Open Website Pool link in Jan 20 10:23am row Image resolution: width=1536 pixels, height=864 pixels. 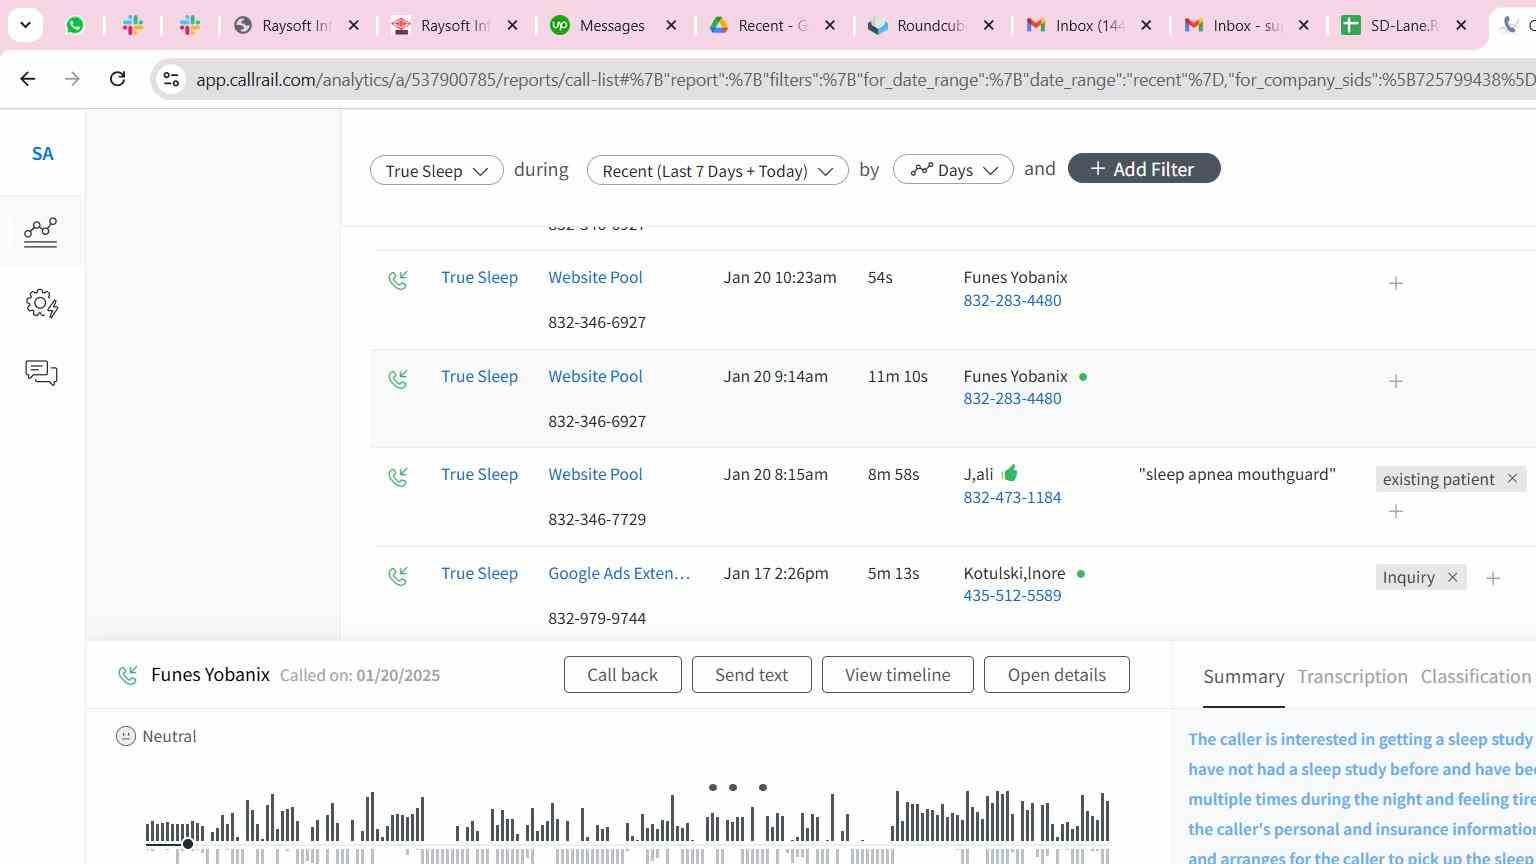click(595, 277)
